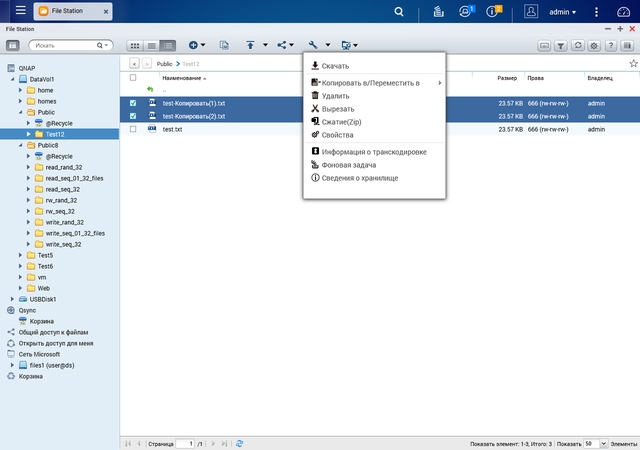Click the search magnifier in the top bar
This screenshot has width=640, height=450.
tap(400, 12)
